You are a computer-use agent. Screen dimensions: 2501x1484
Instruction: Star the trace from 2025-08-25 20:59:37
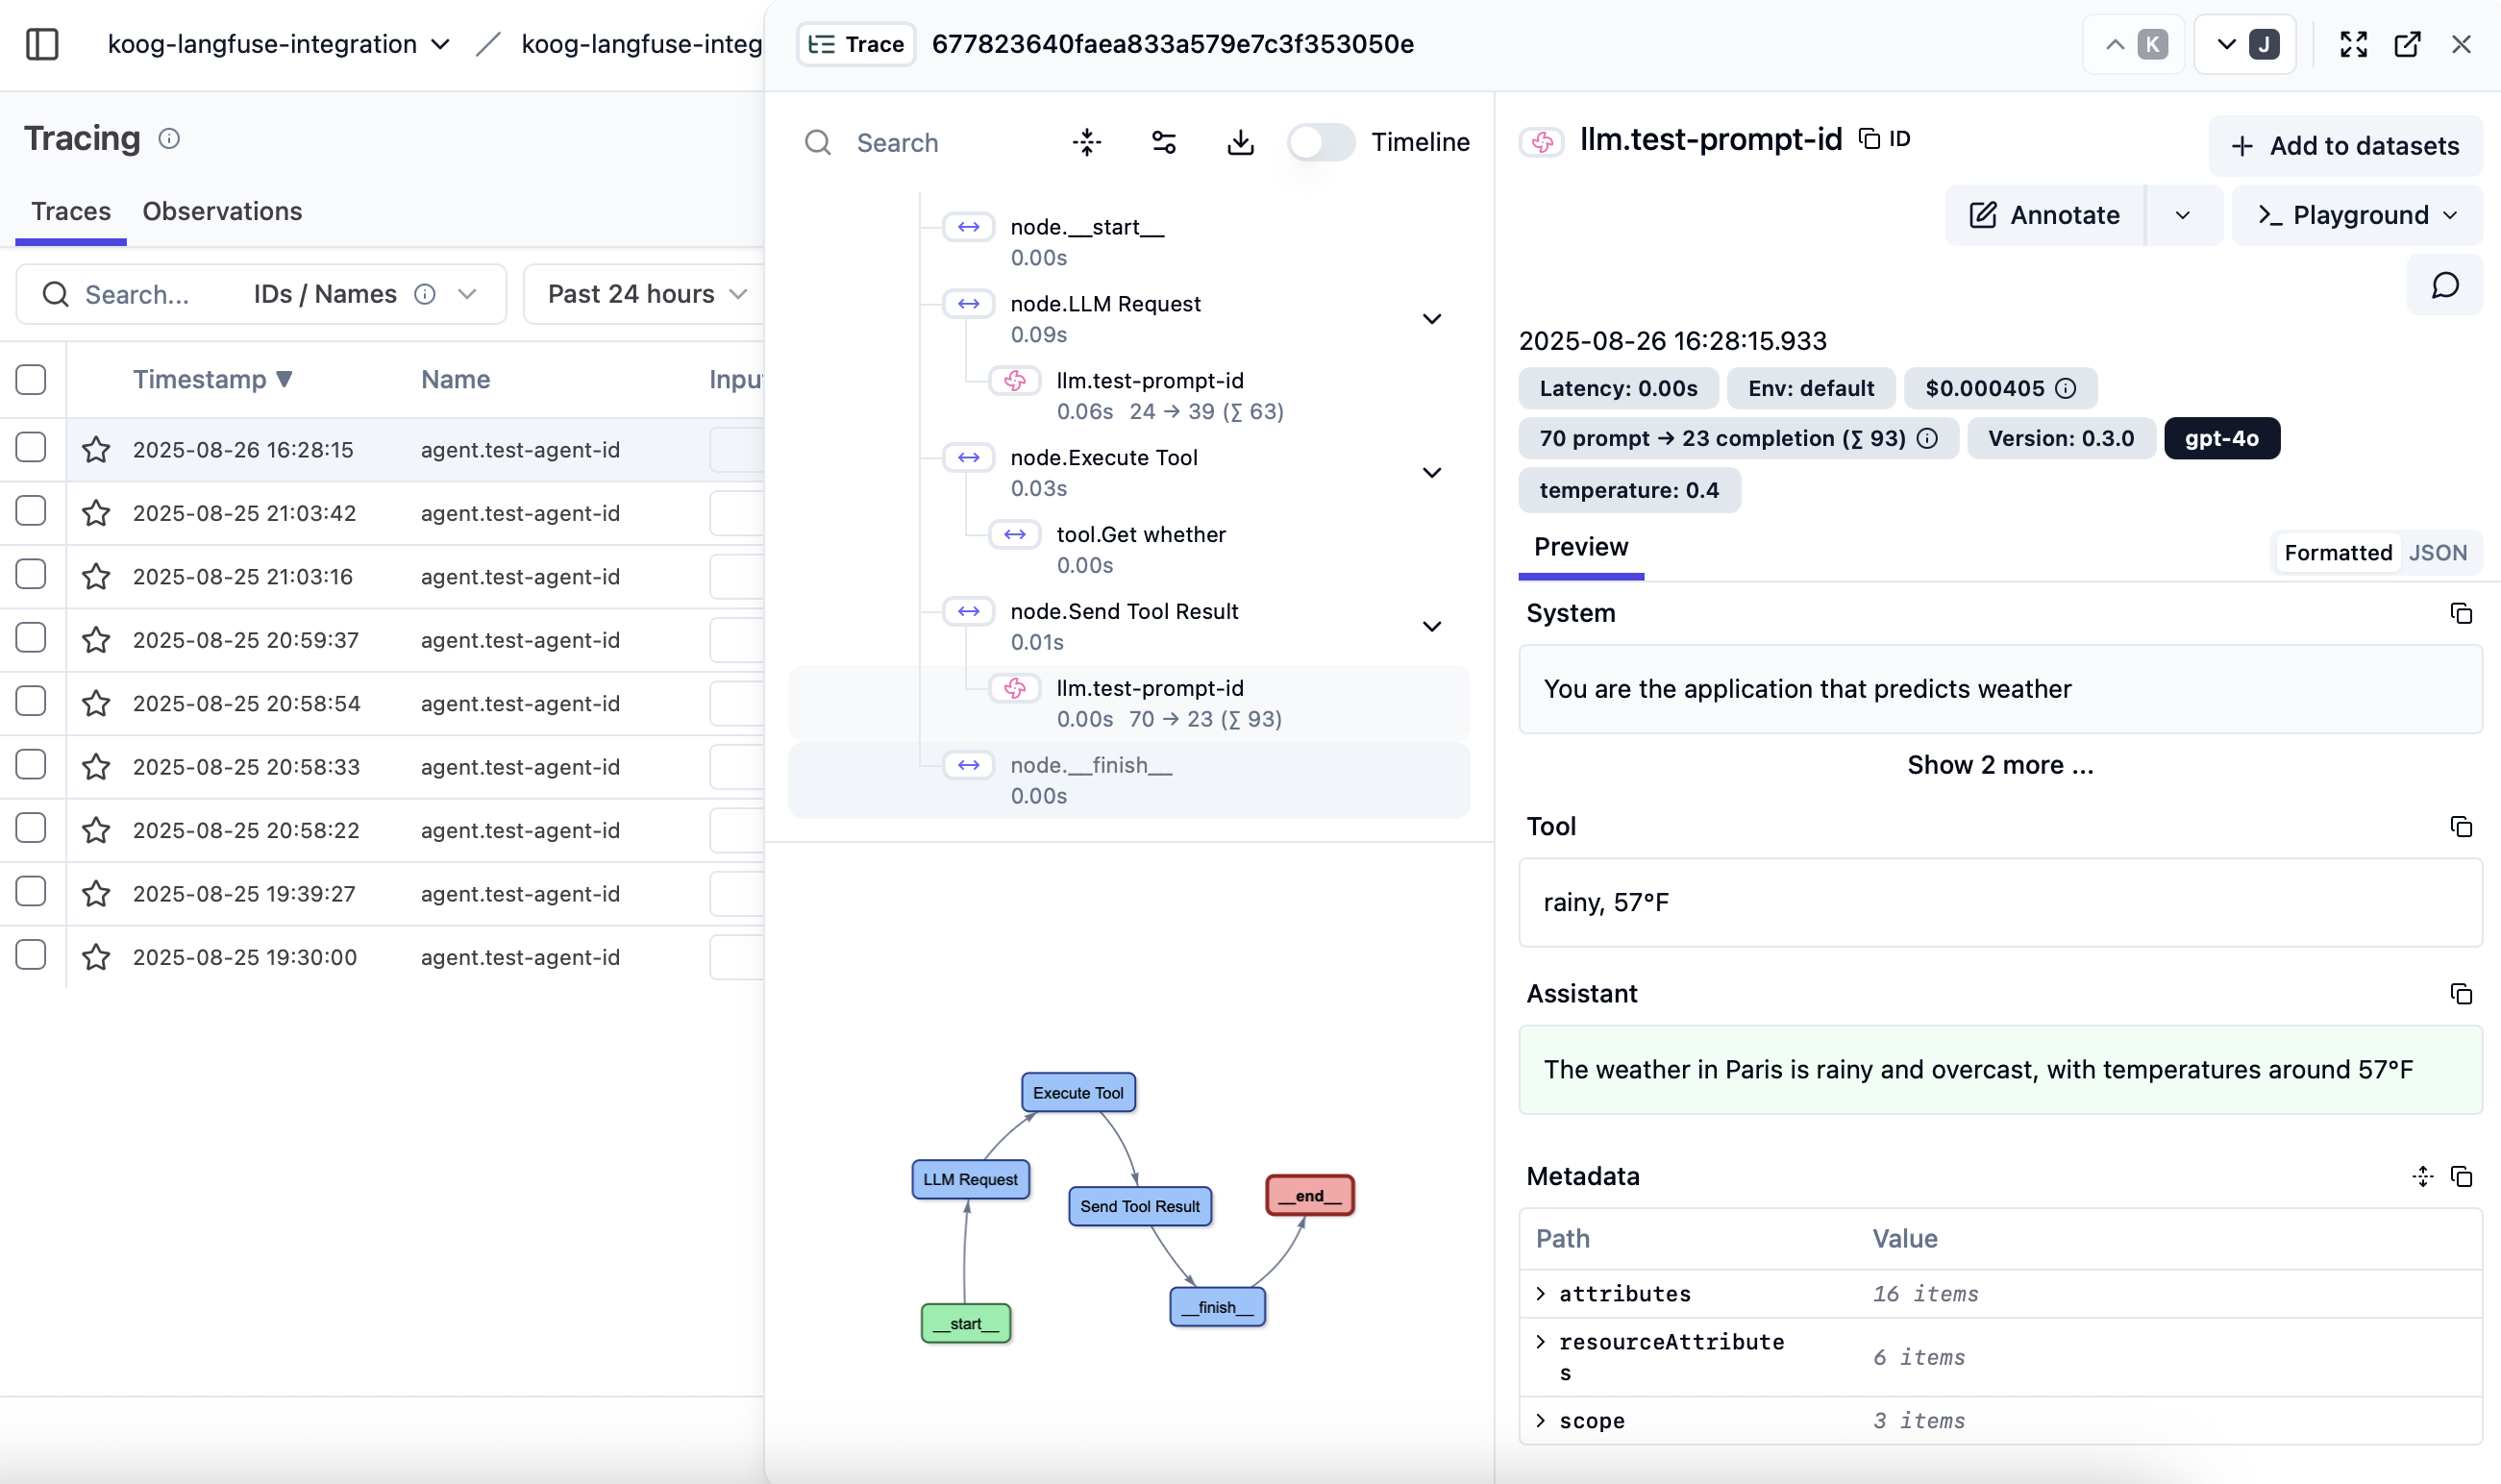pyautogui.click(x=96, y=639)
